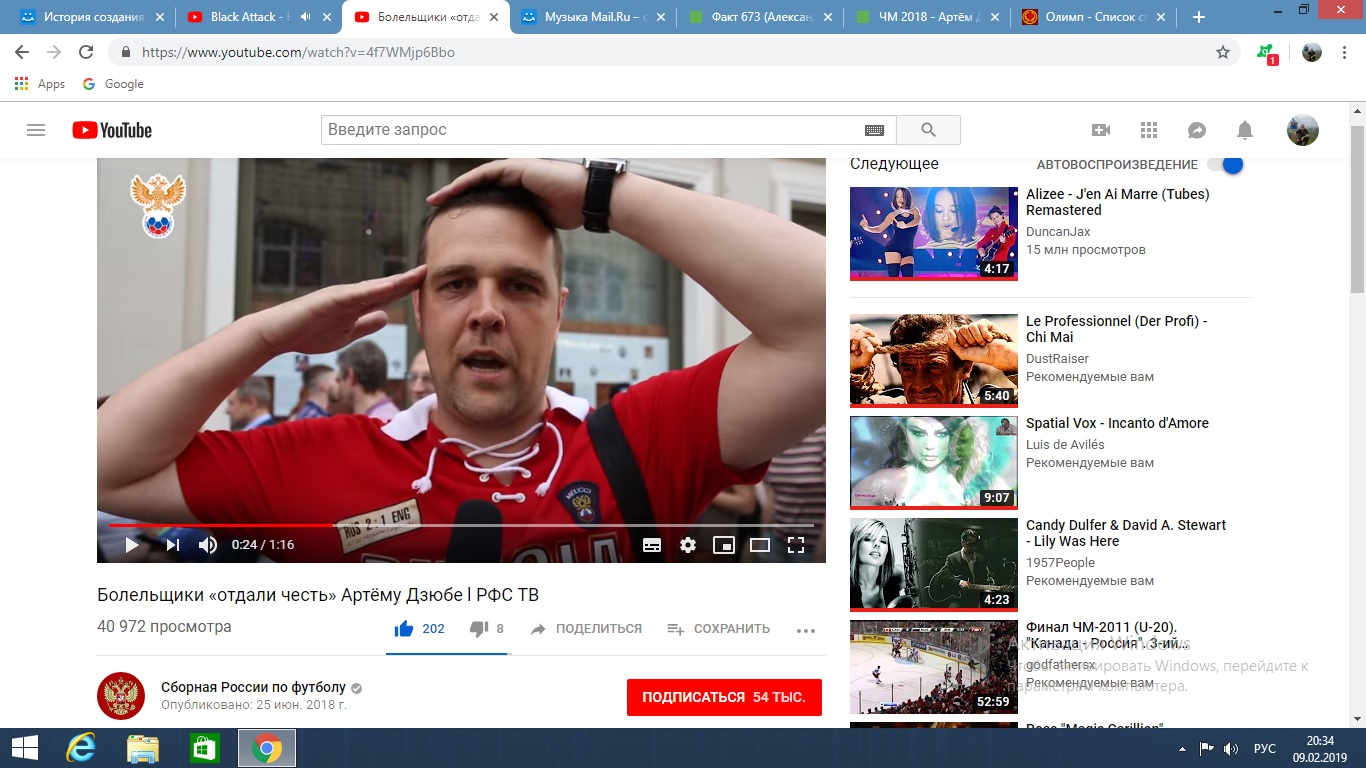Switch to Музыка Mail.Ru browser tab
Image resolution: width=1366 pixels, height=768 pixels.
[x=592, y=17]
